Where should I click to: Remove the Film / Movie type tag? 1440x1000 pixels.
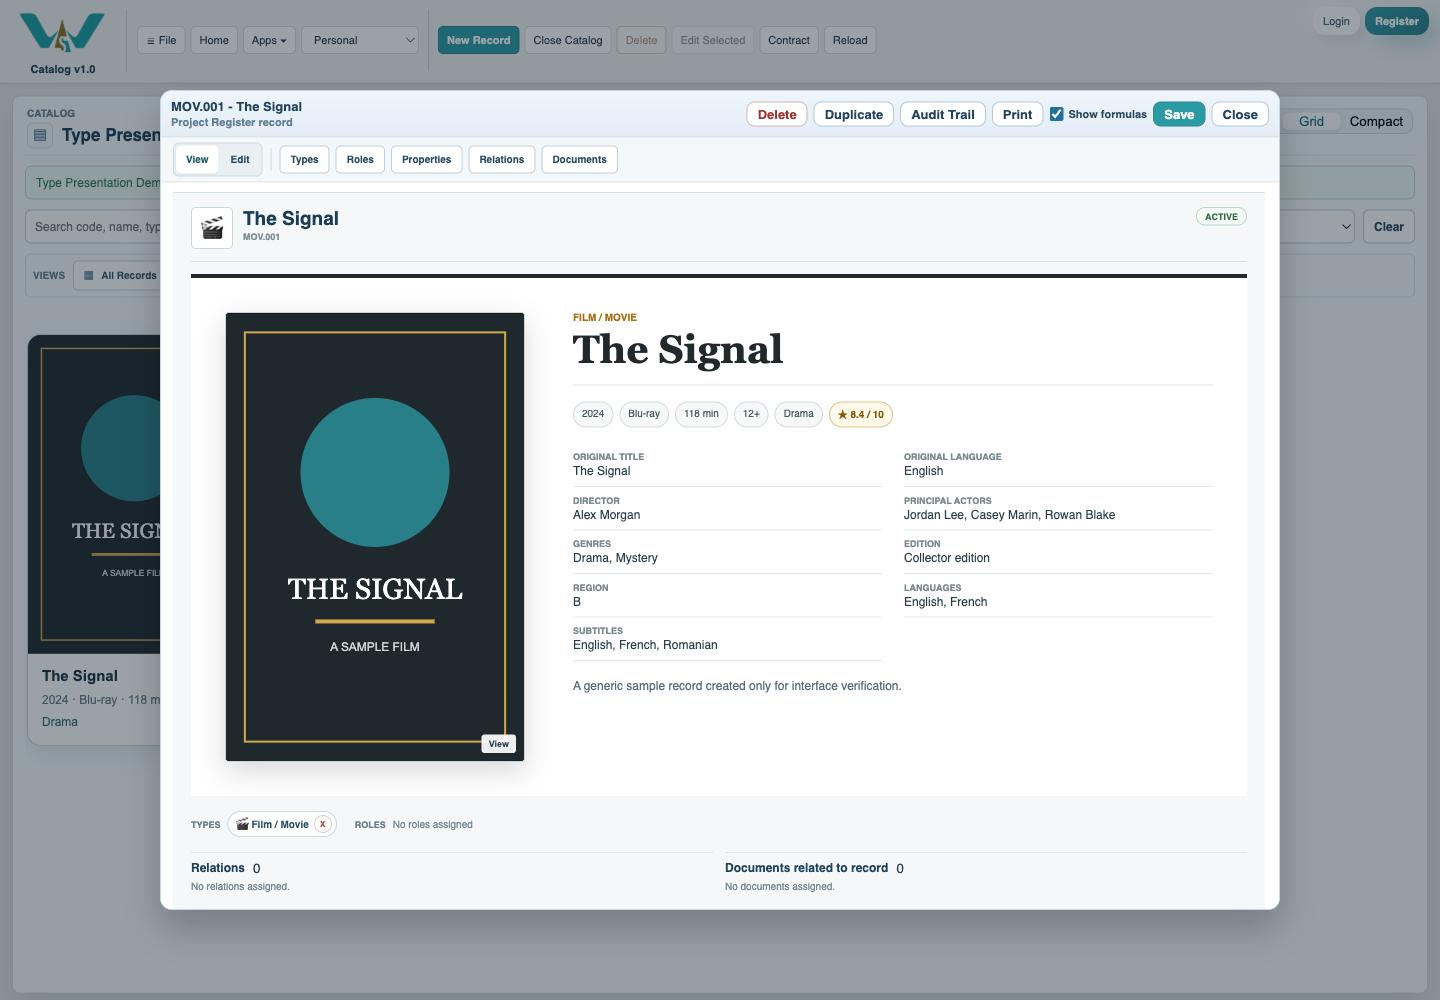pos(323,825)
